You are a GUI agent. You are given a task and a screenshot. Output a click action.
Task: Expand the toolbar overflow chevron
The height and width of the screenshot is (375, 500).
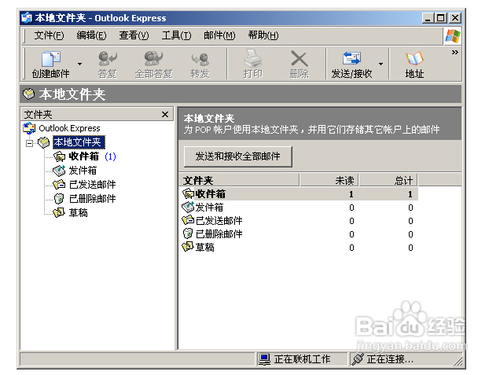tap(455, 52)
